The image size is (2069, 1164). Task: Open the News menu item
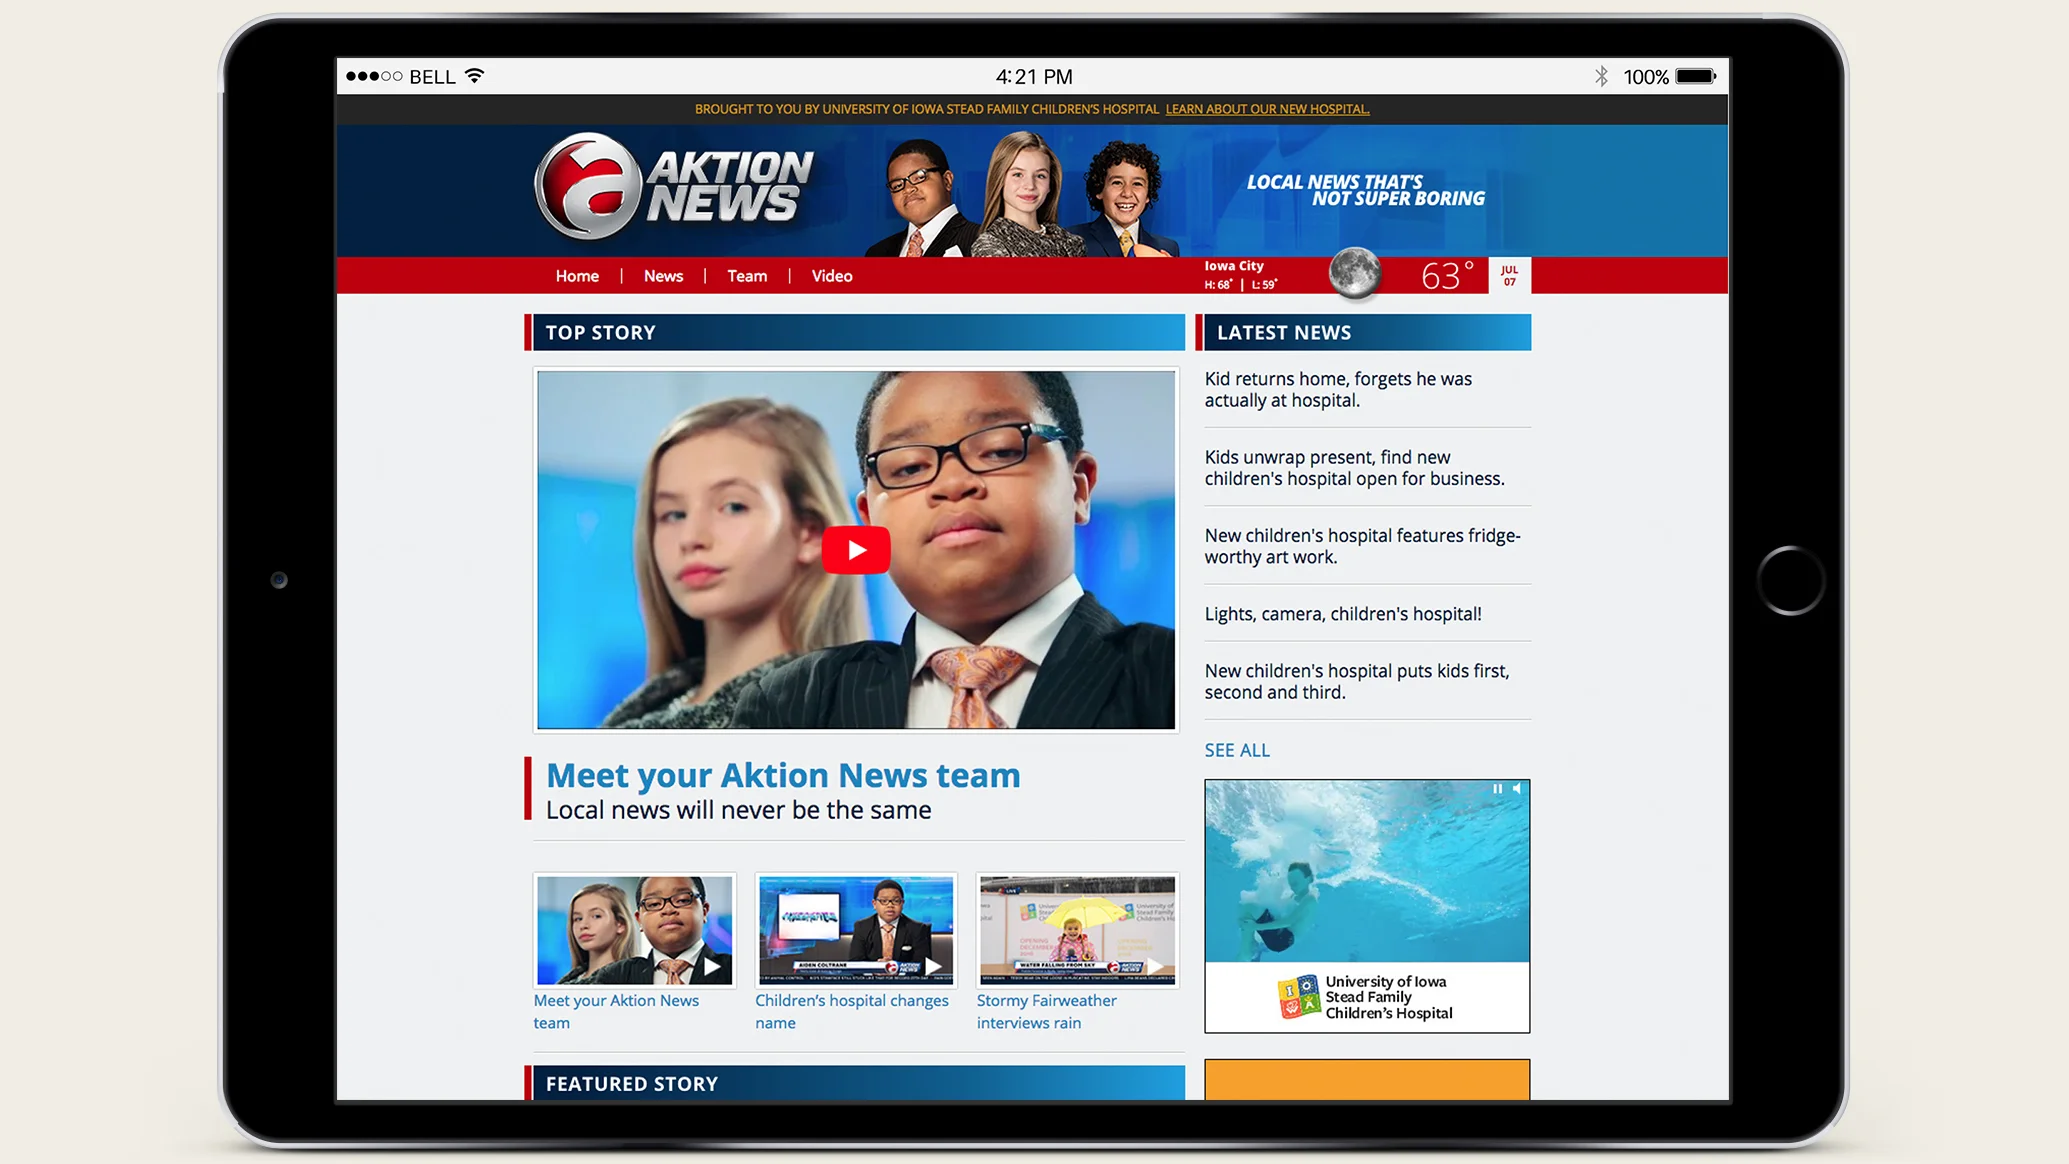(x=663, y=276)
